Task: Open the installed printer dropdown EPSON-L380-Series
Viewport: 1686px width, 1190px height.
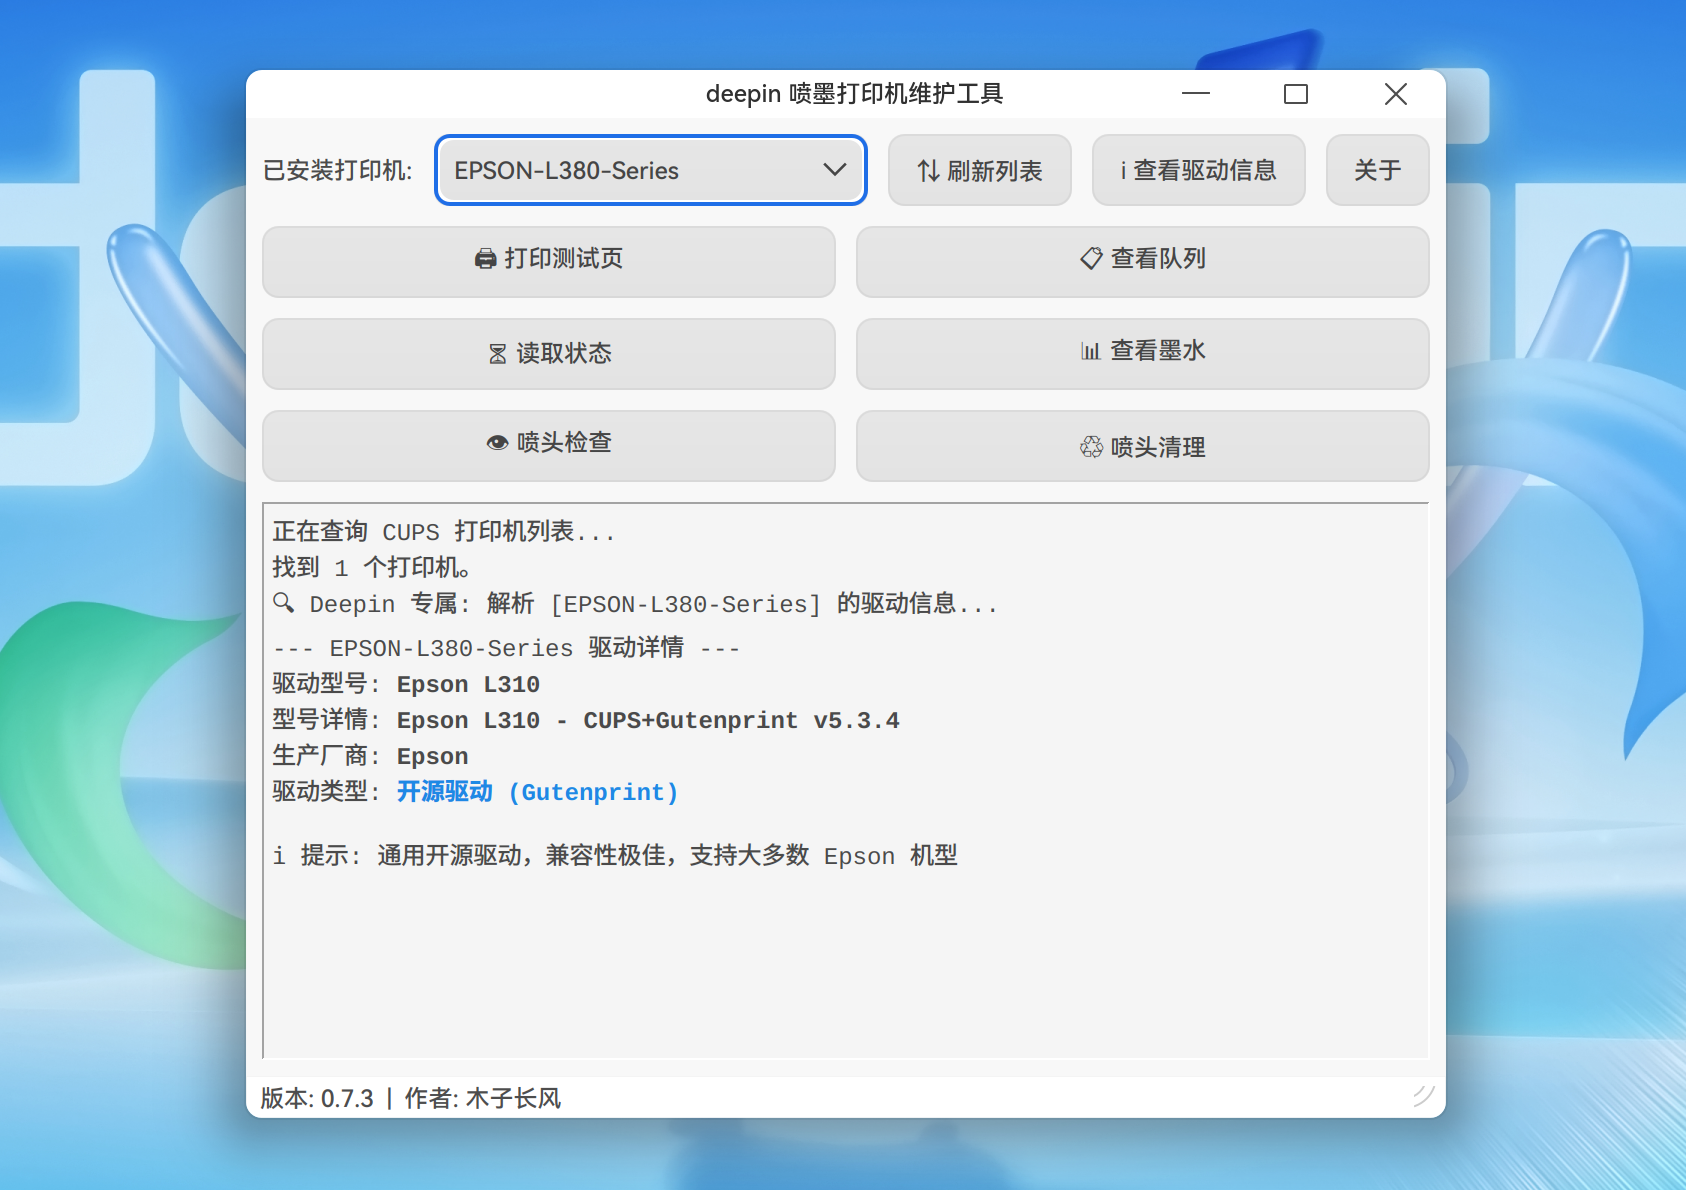Action: tap(650, 170)
